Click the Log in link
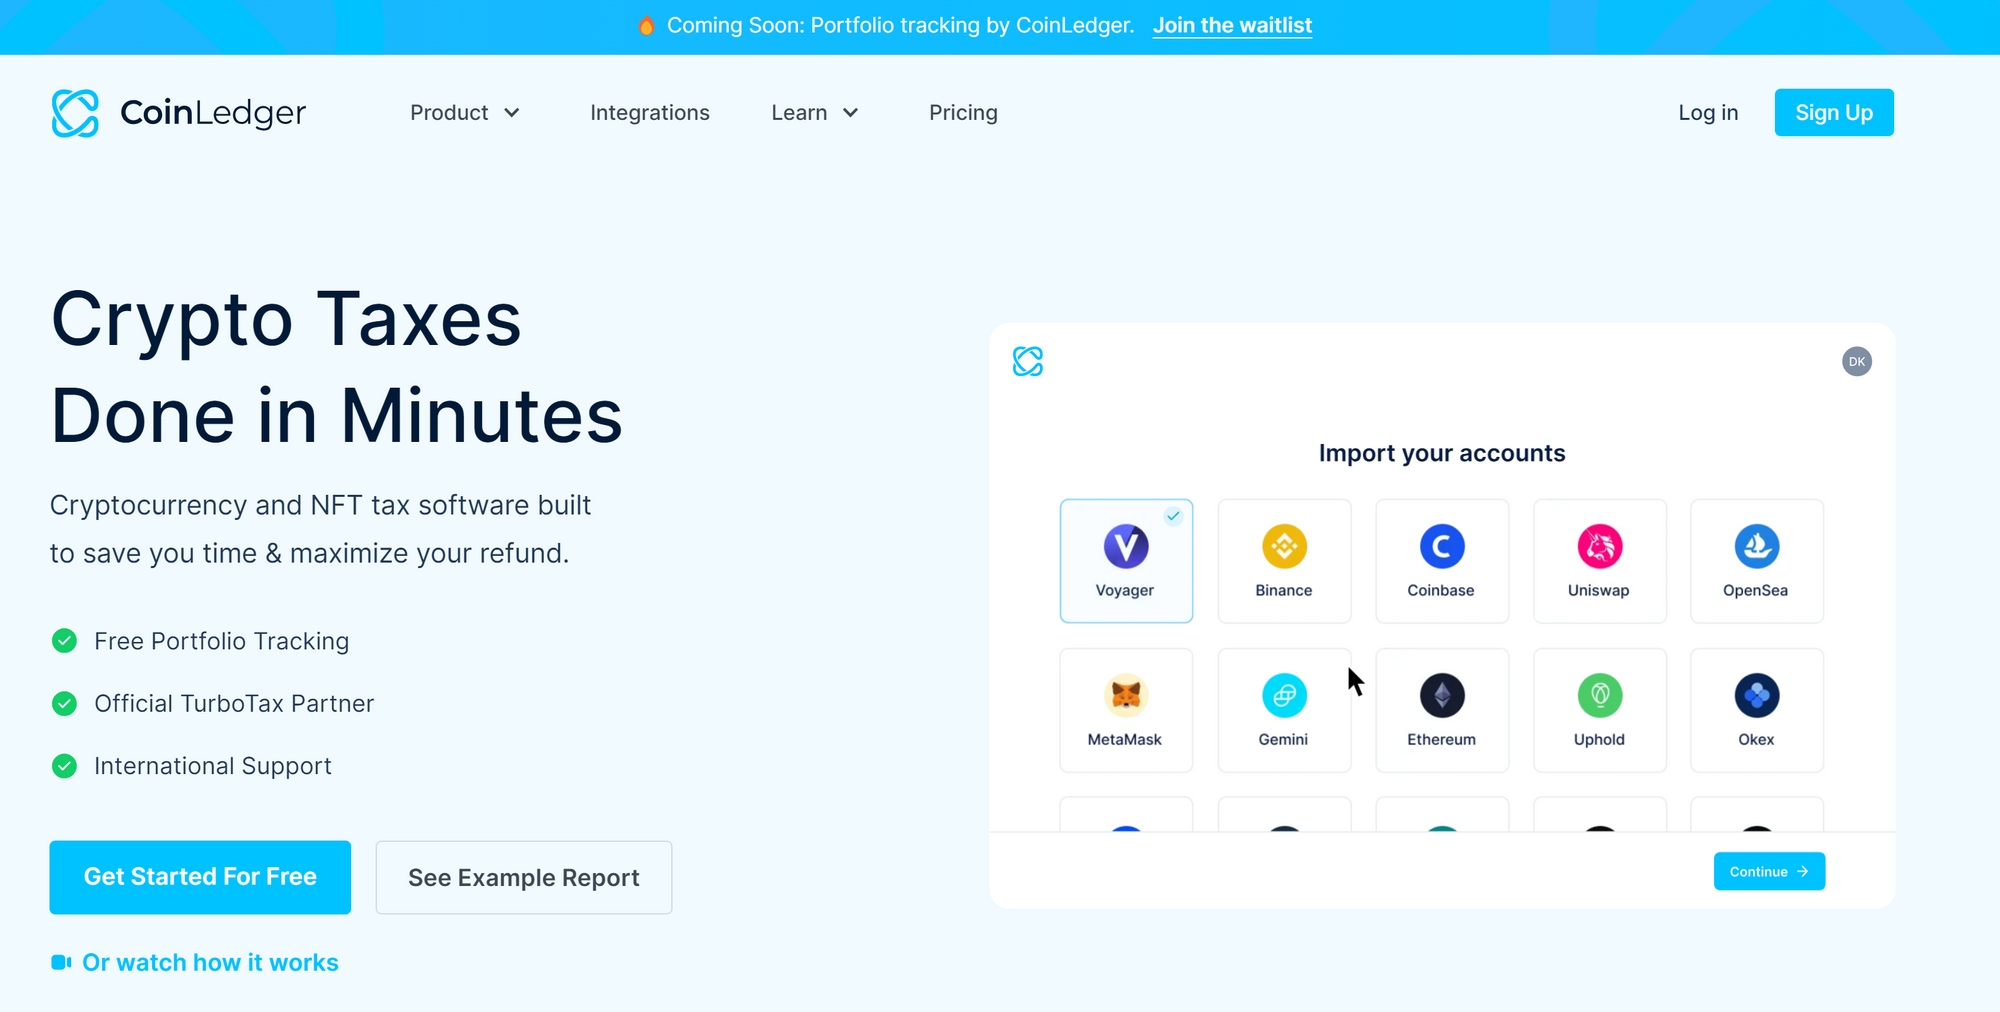This screenshot has width=2000, height=1012. click(1708, 113)
